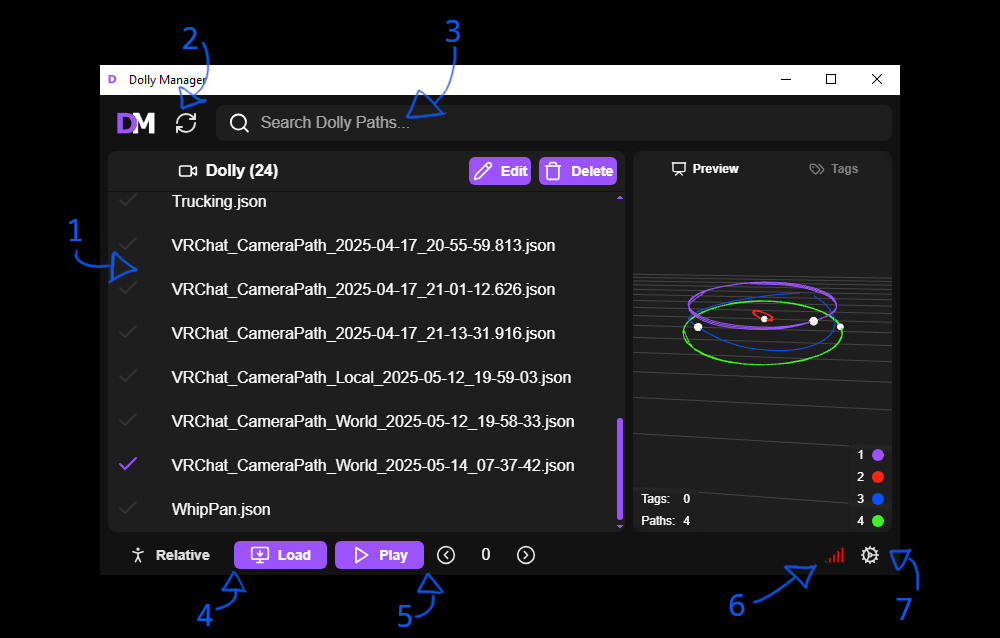1000x638 pixels.
Task: Switch to the Preview tab
Action: [705, 169]
